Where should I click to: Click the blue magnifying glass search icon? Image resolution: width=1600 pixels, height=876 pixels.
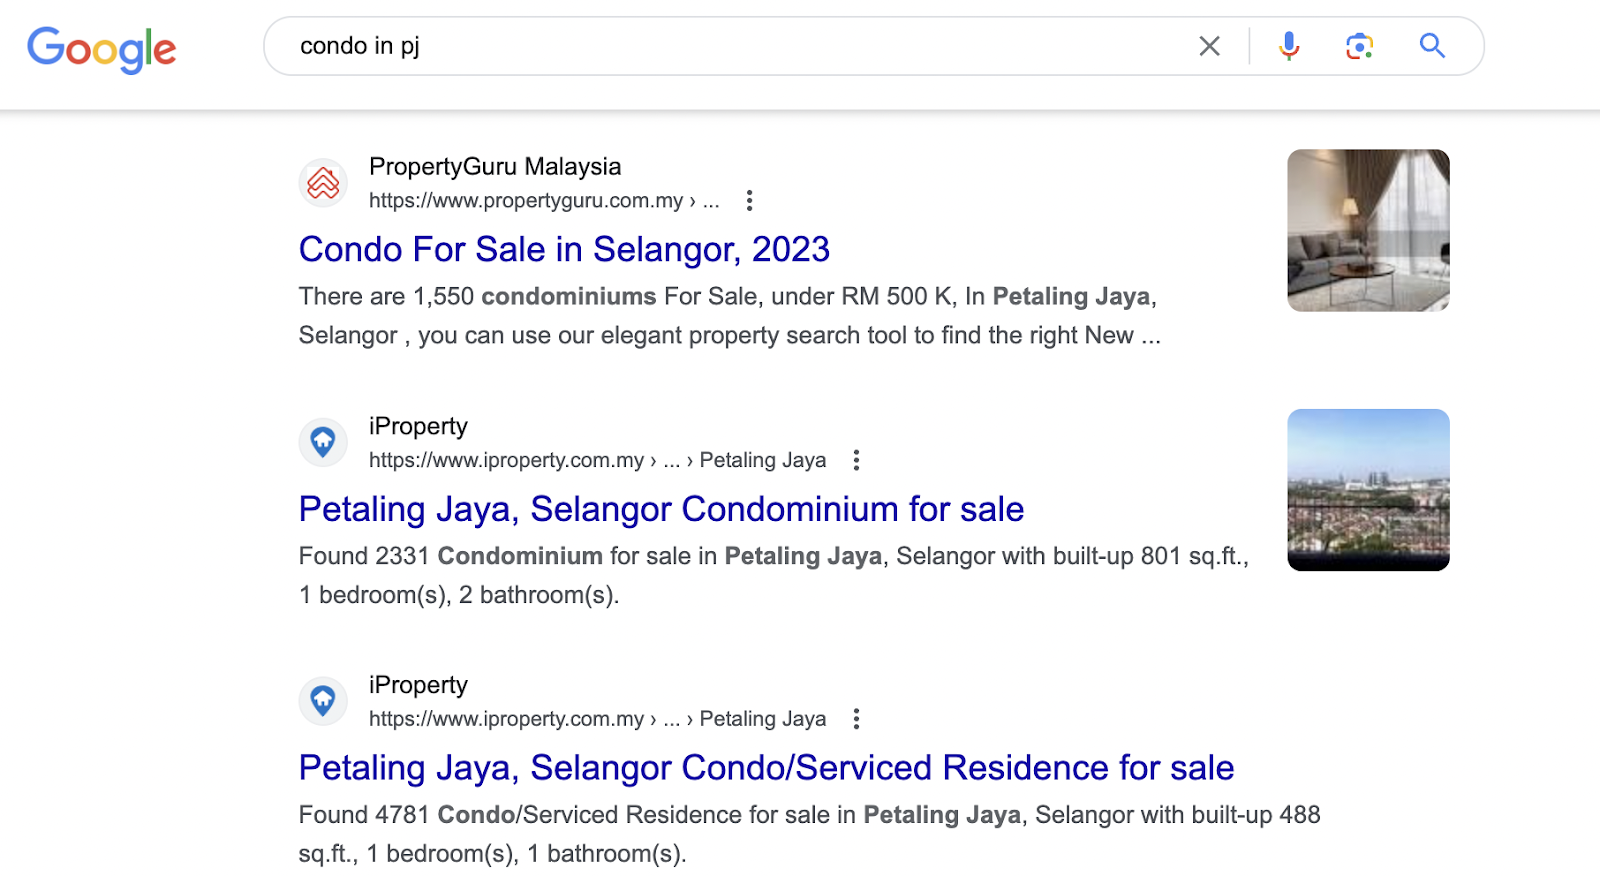point(1432,45)
